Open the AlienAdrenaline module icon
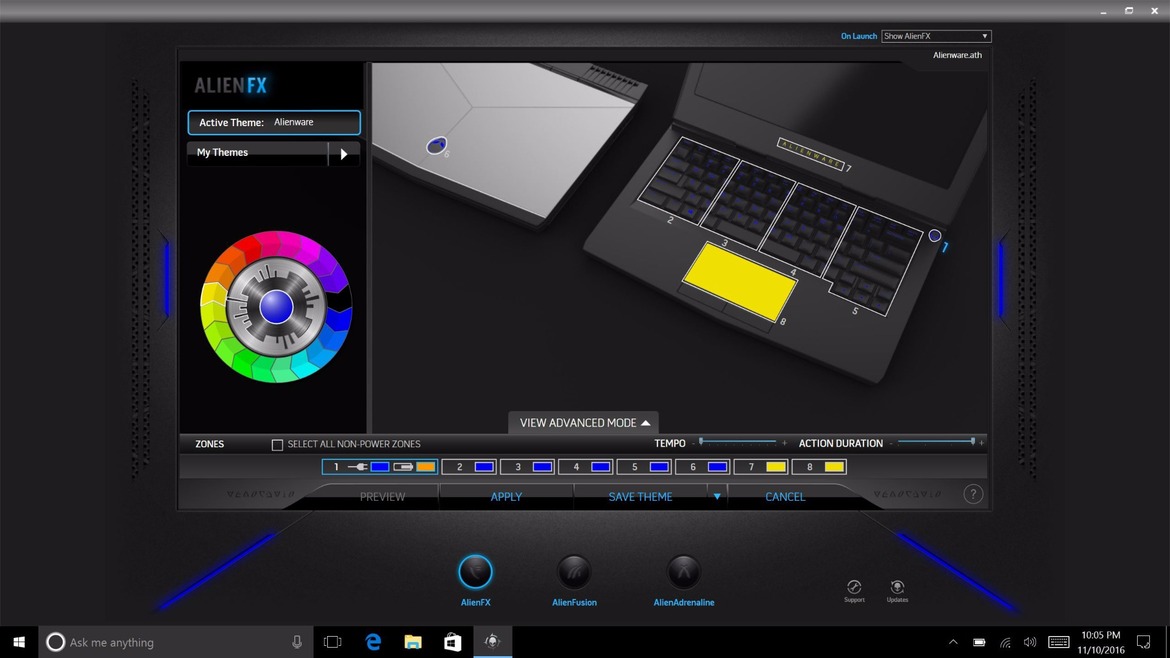Viewport: 1170px width, 658px height. pos(683,572)
